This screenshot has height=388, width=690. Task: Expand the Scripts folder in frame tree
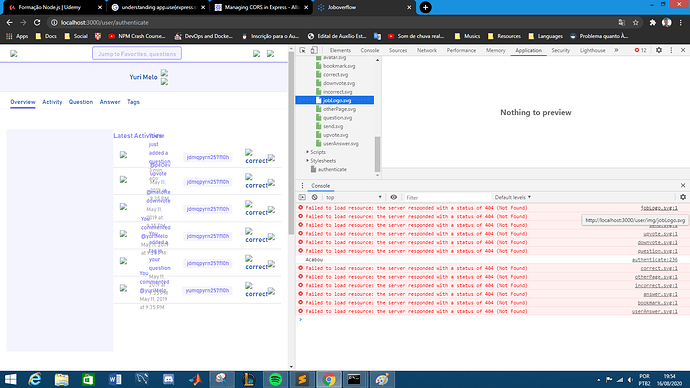pos(308,152)
